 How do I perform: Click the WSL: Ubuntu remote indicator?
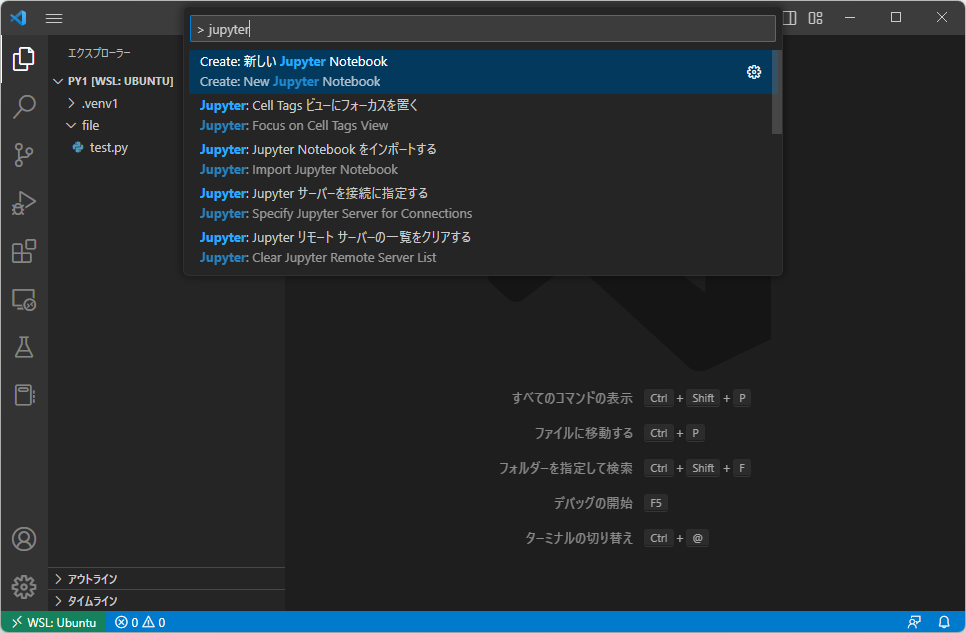click(x=53, y=622)
